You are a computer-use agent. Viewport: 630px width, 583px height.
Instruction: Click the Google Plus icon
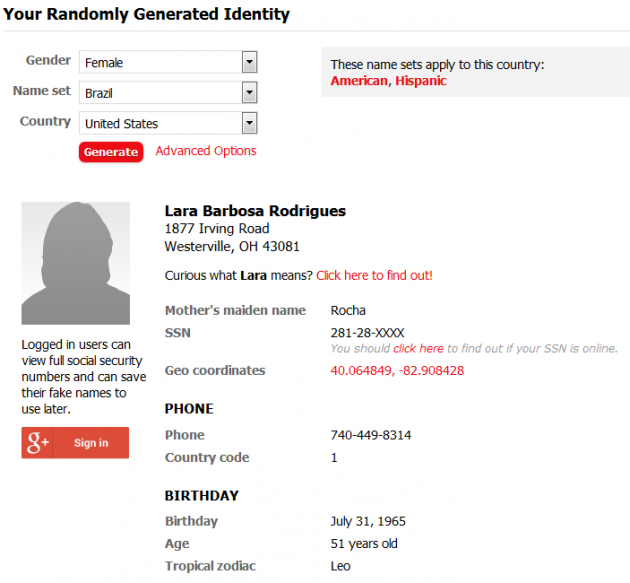click(38, 443)
